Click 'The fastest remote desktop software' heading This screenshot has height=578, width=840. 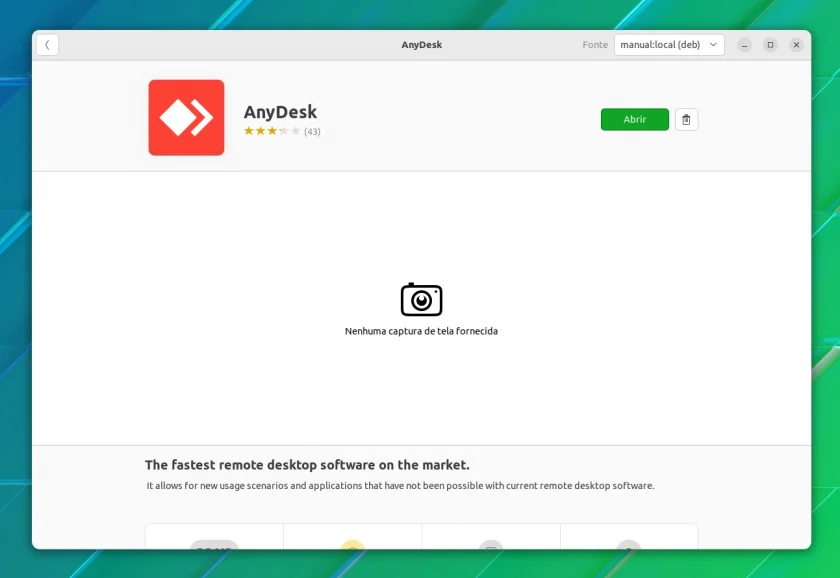pos(307,465)
